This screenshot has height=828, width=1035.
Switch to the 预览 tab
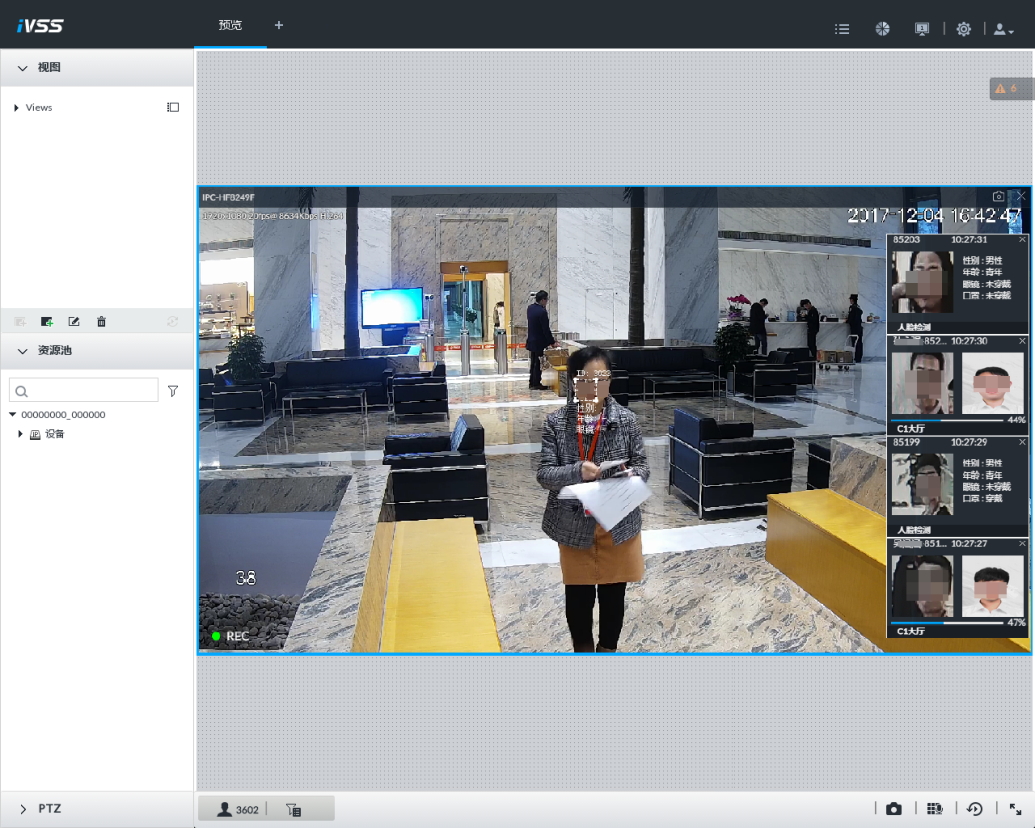click(230, 25)
